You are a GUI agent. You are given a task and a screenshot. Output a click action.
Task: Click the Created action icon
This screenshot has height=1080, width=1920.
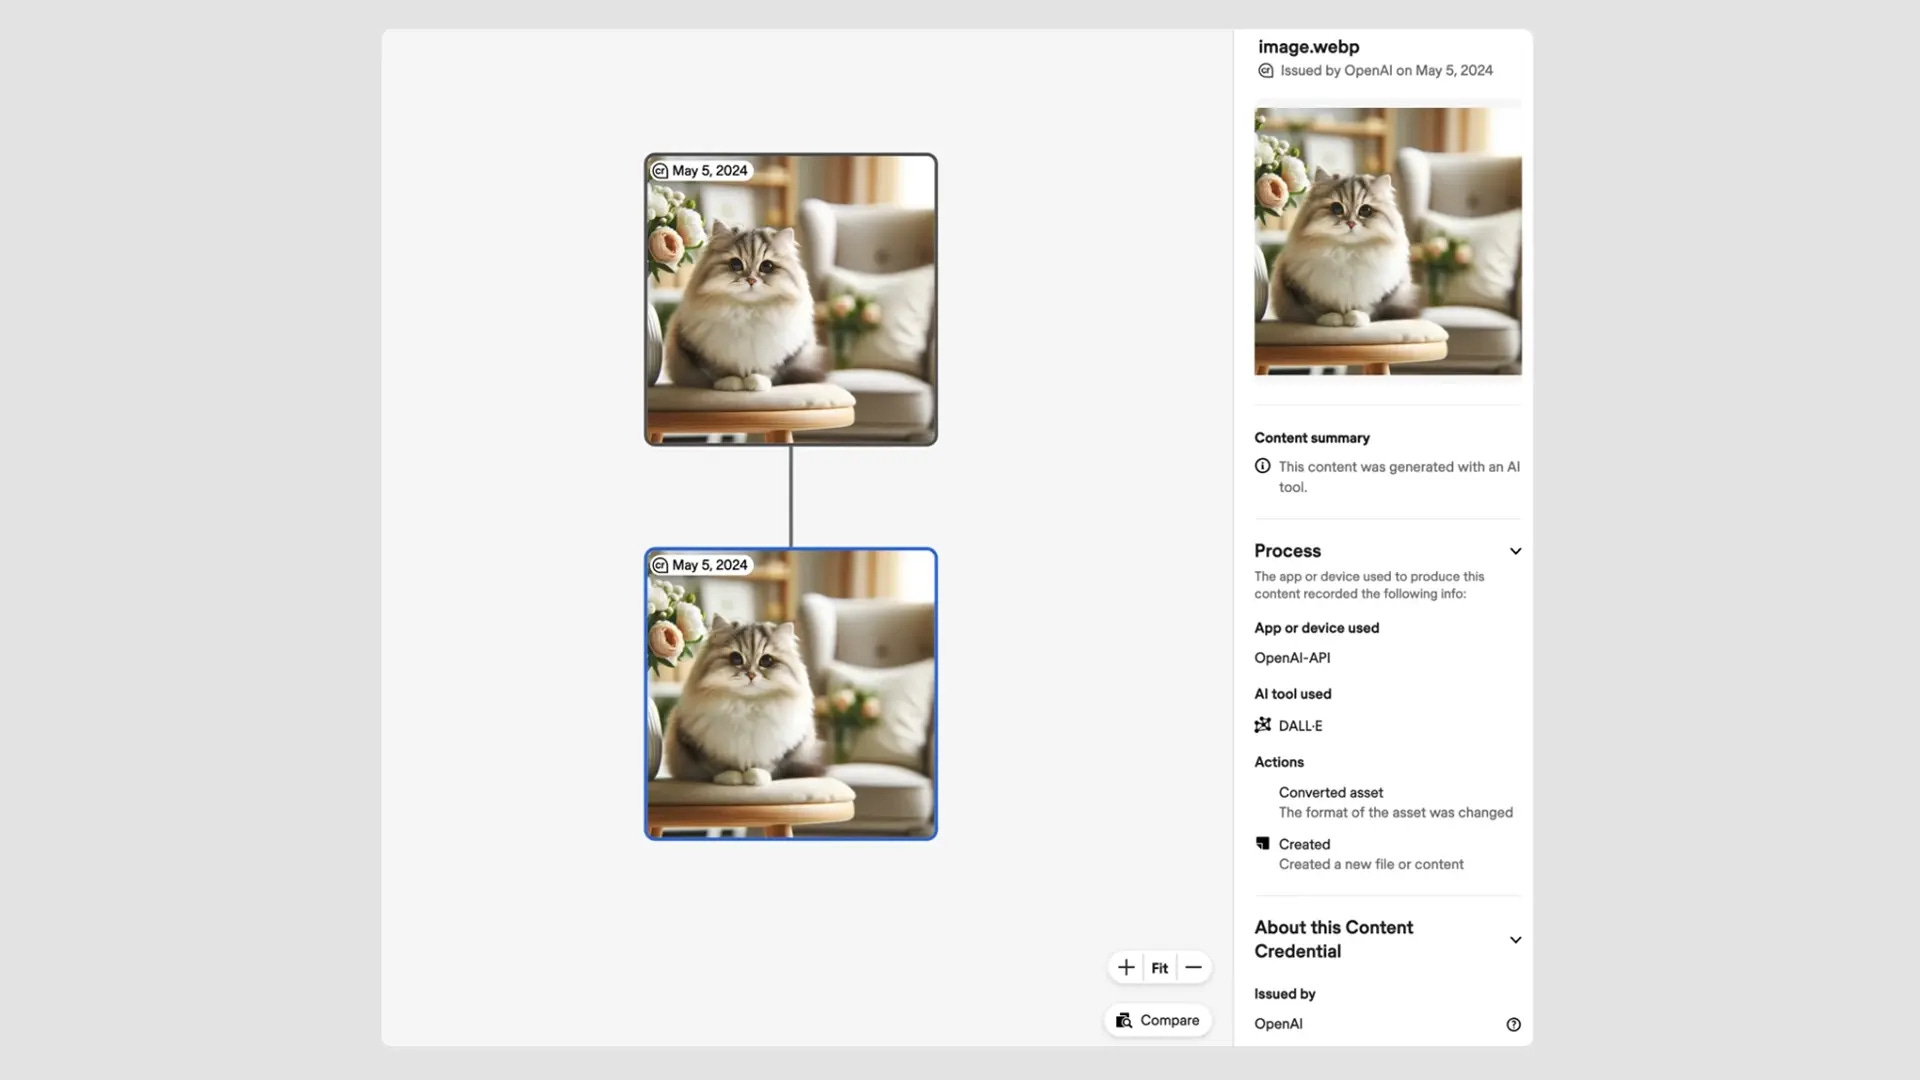[x=1263, y=844]
